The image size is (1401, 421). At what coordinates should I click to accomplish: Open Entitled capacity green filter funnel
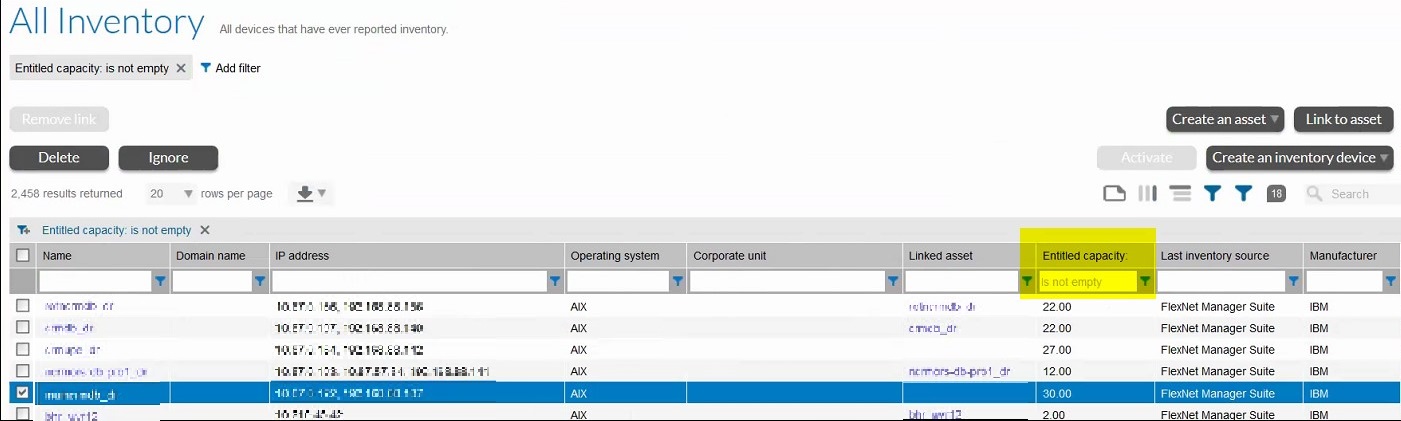point(1145,282)
